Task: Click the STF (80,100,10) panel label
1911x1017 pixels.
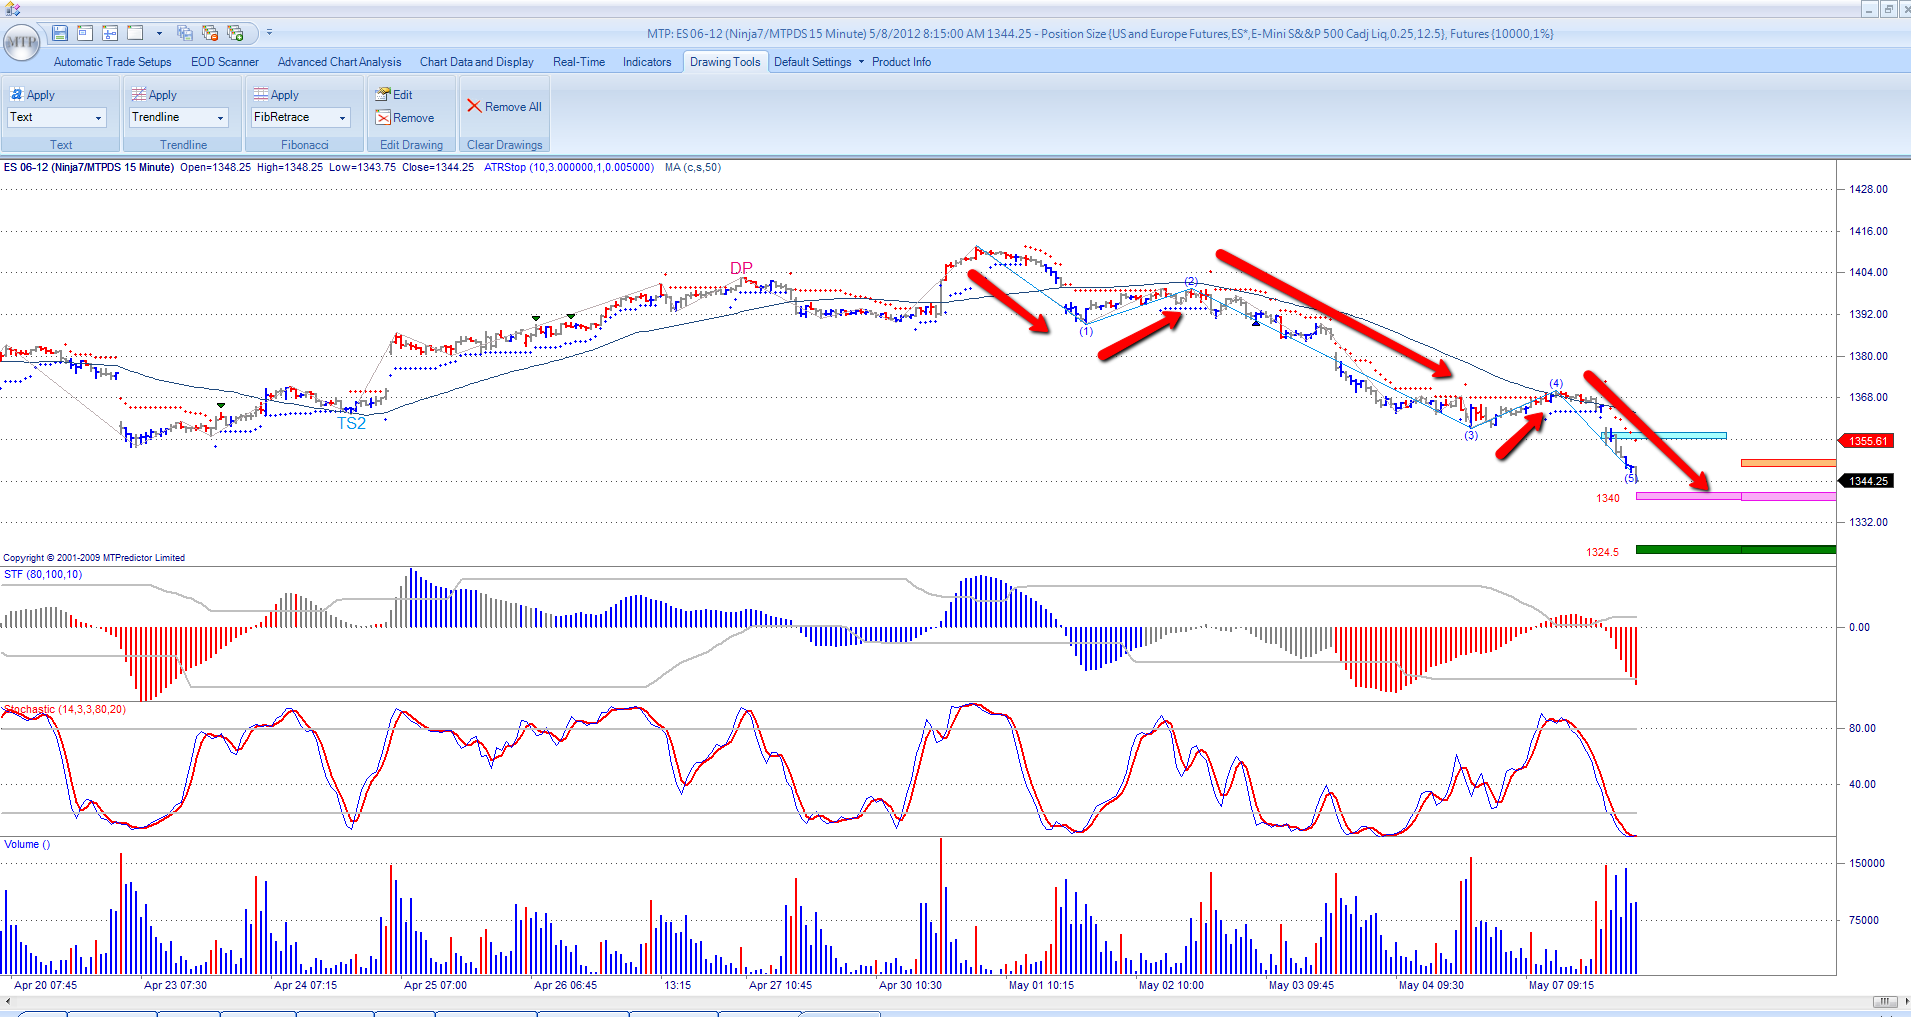Action: point(43,574)
